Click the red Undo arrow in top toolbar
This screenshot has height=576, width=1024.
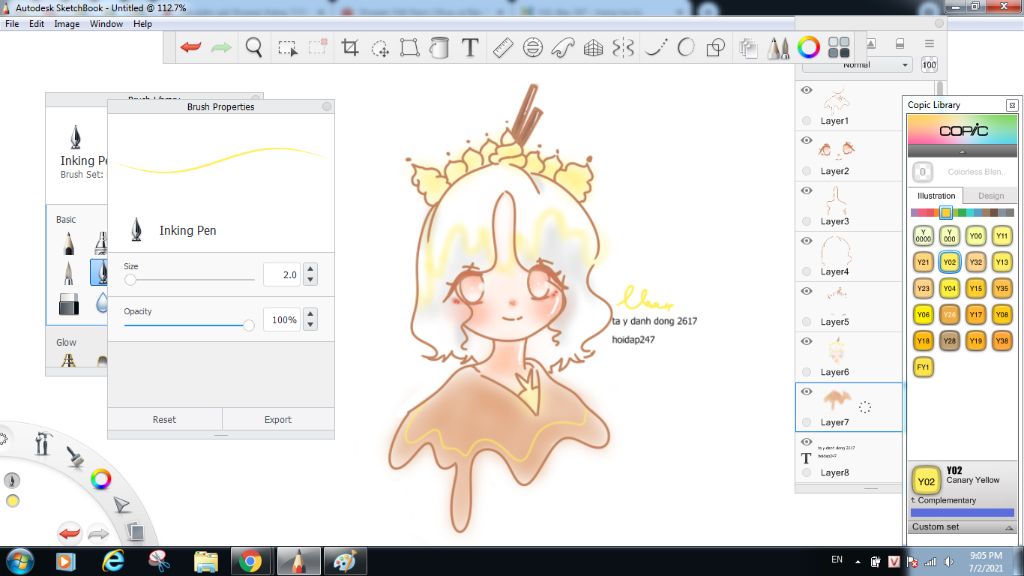coord(191,47)
